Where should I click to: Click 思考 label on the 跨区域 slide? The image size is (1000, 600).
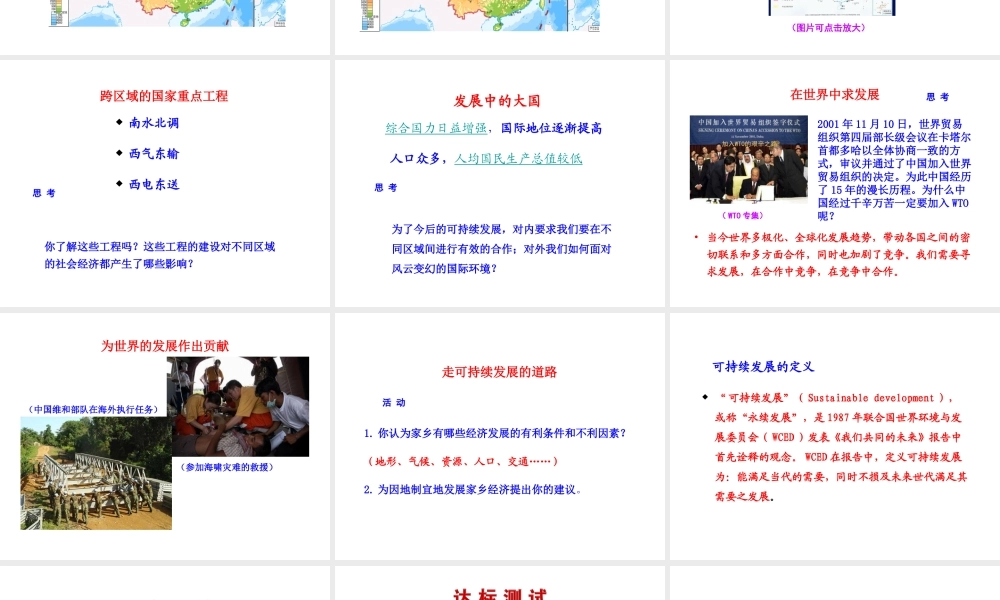tap(44, 193)
